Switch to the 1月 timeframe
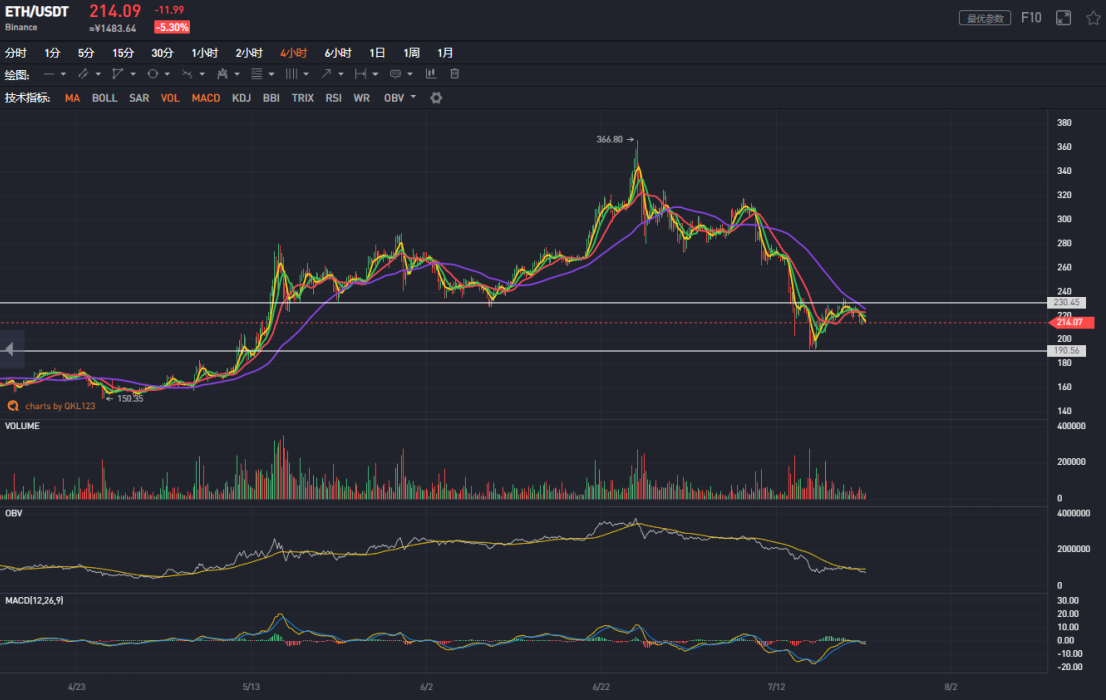This screenshot has width=1106, height=700. click(x=445, y=53)
